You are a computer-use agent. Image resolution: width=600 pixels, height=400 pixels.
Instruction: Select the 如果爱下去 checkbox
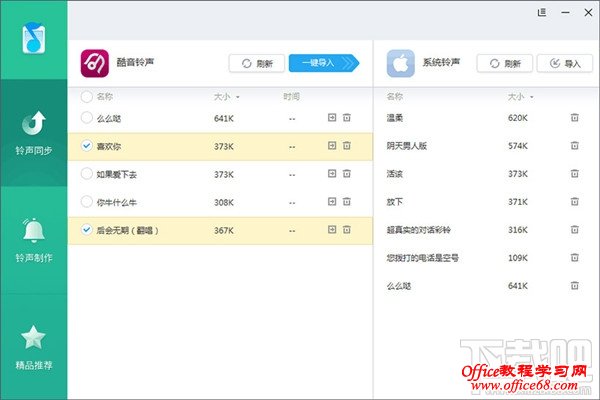pyautogui.click(x=86, y=174)
